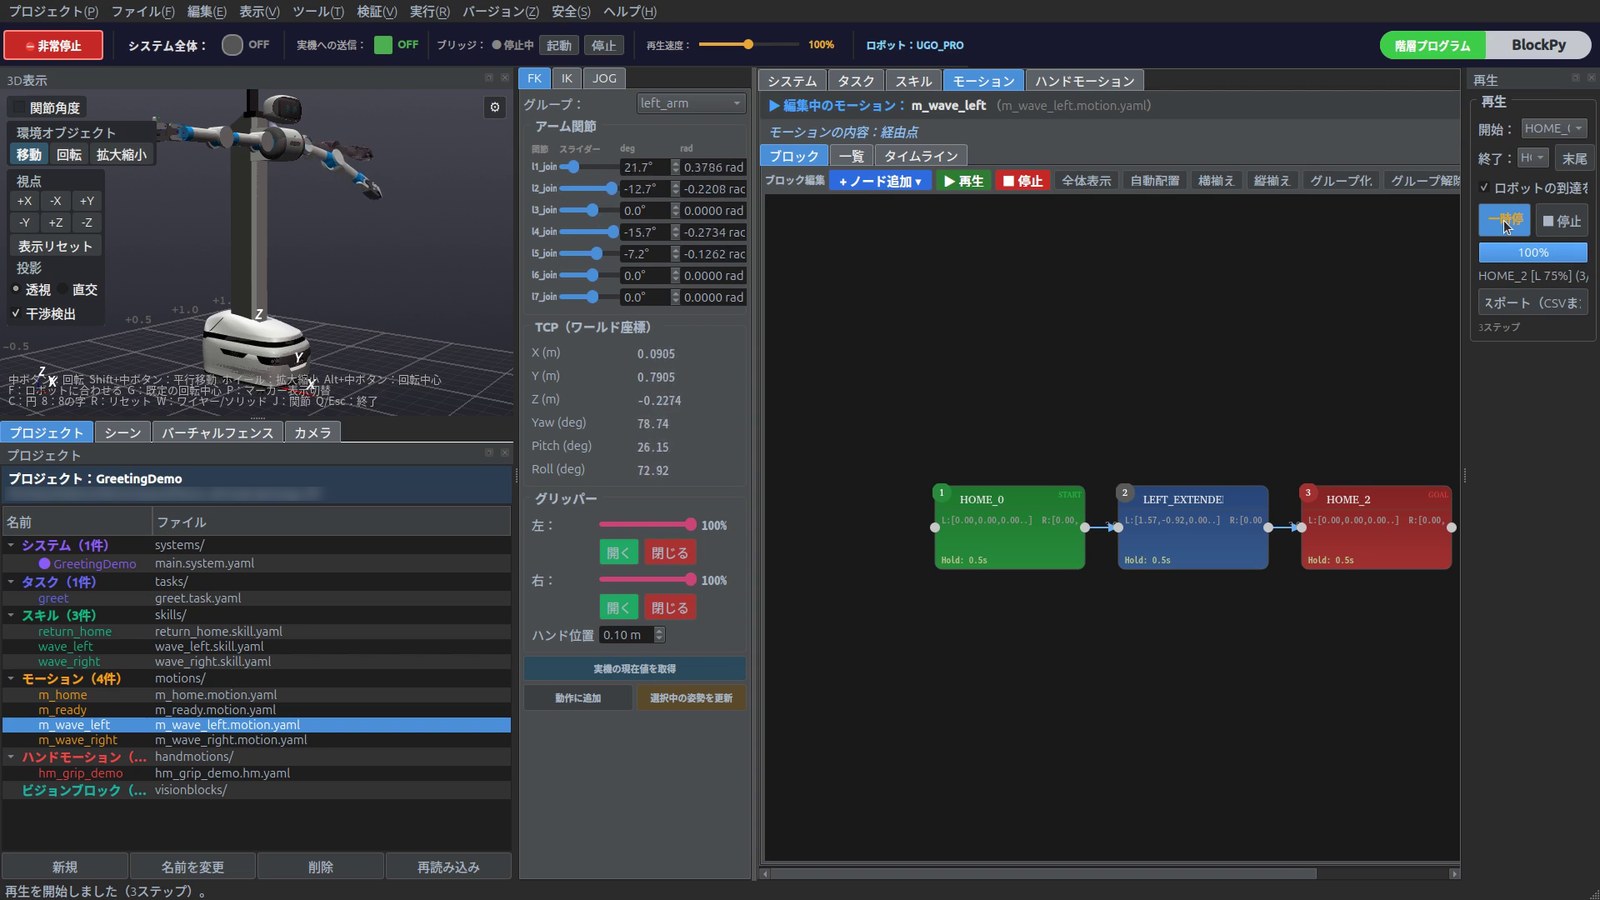Collapse the システム tree group
This screenshot has height=900, width=1600.
tap(11, 546)
